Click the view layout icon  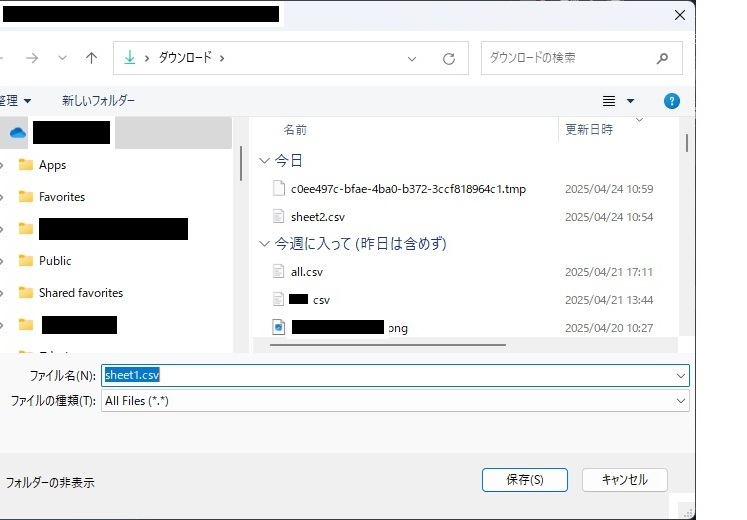(608, 101)
